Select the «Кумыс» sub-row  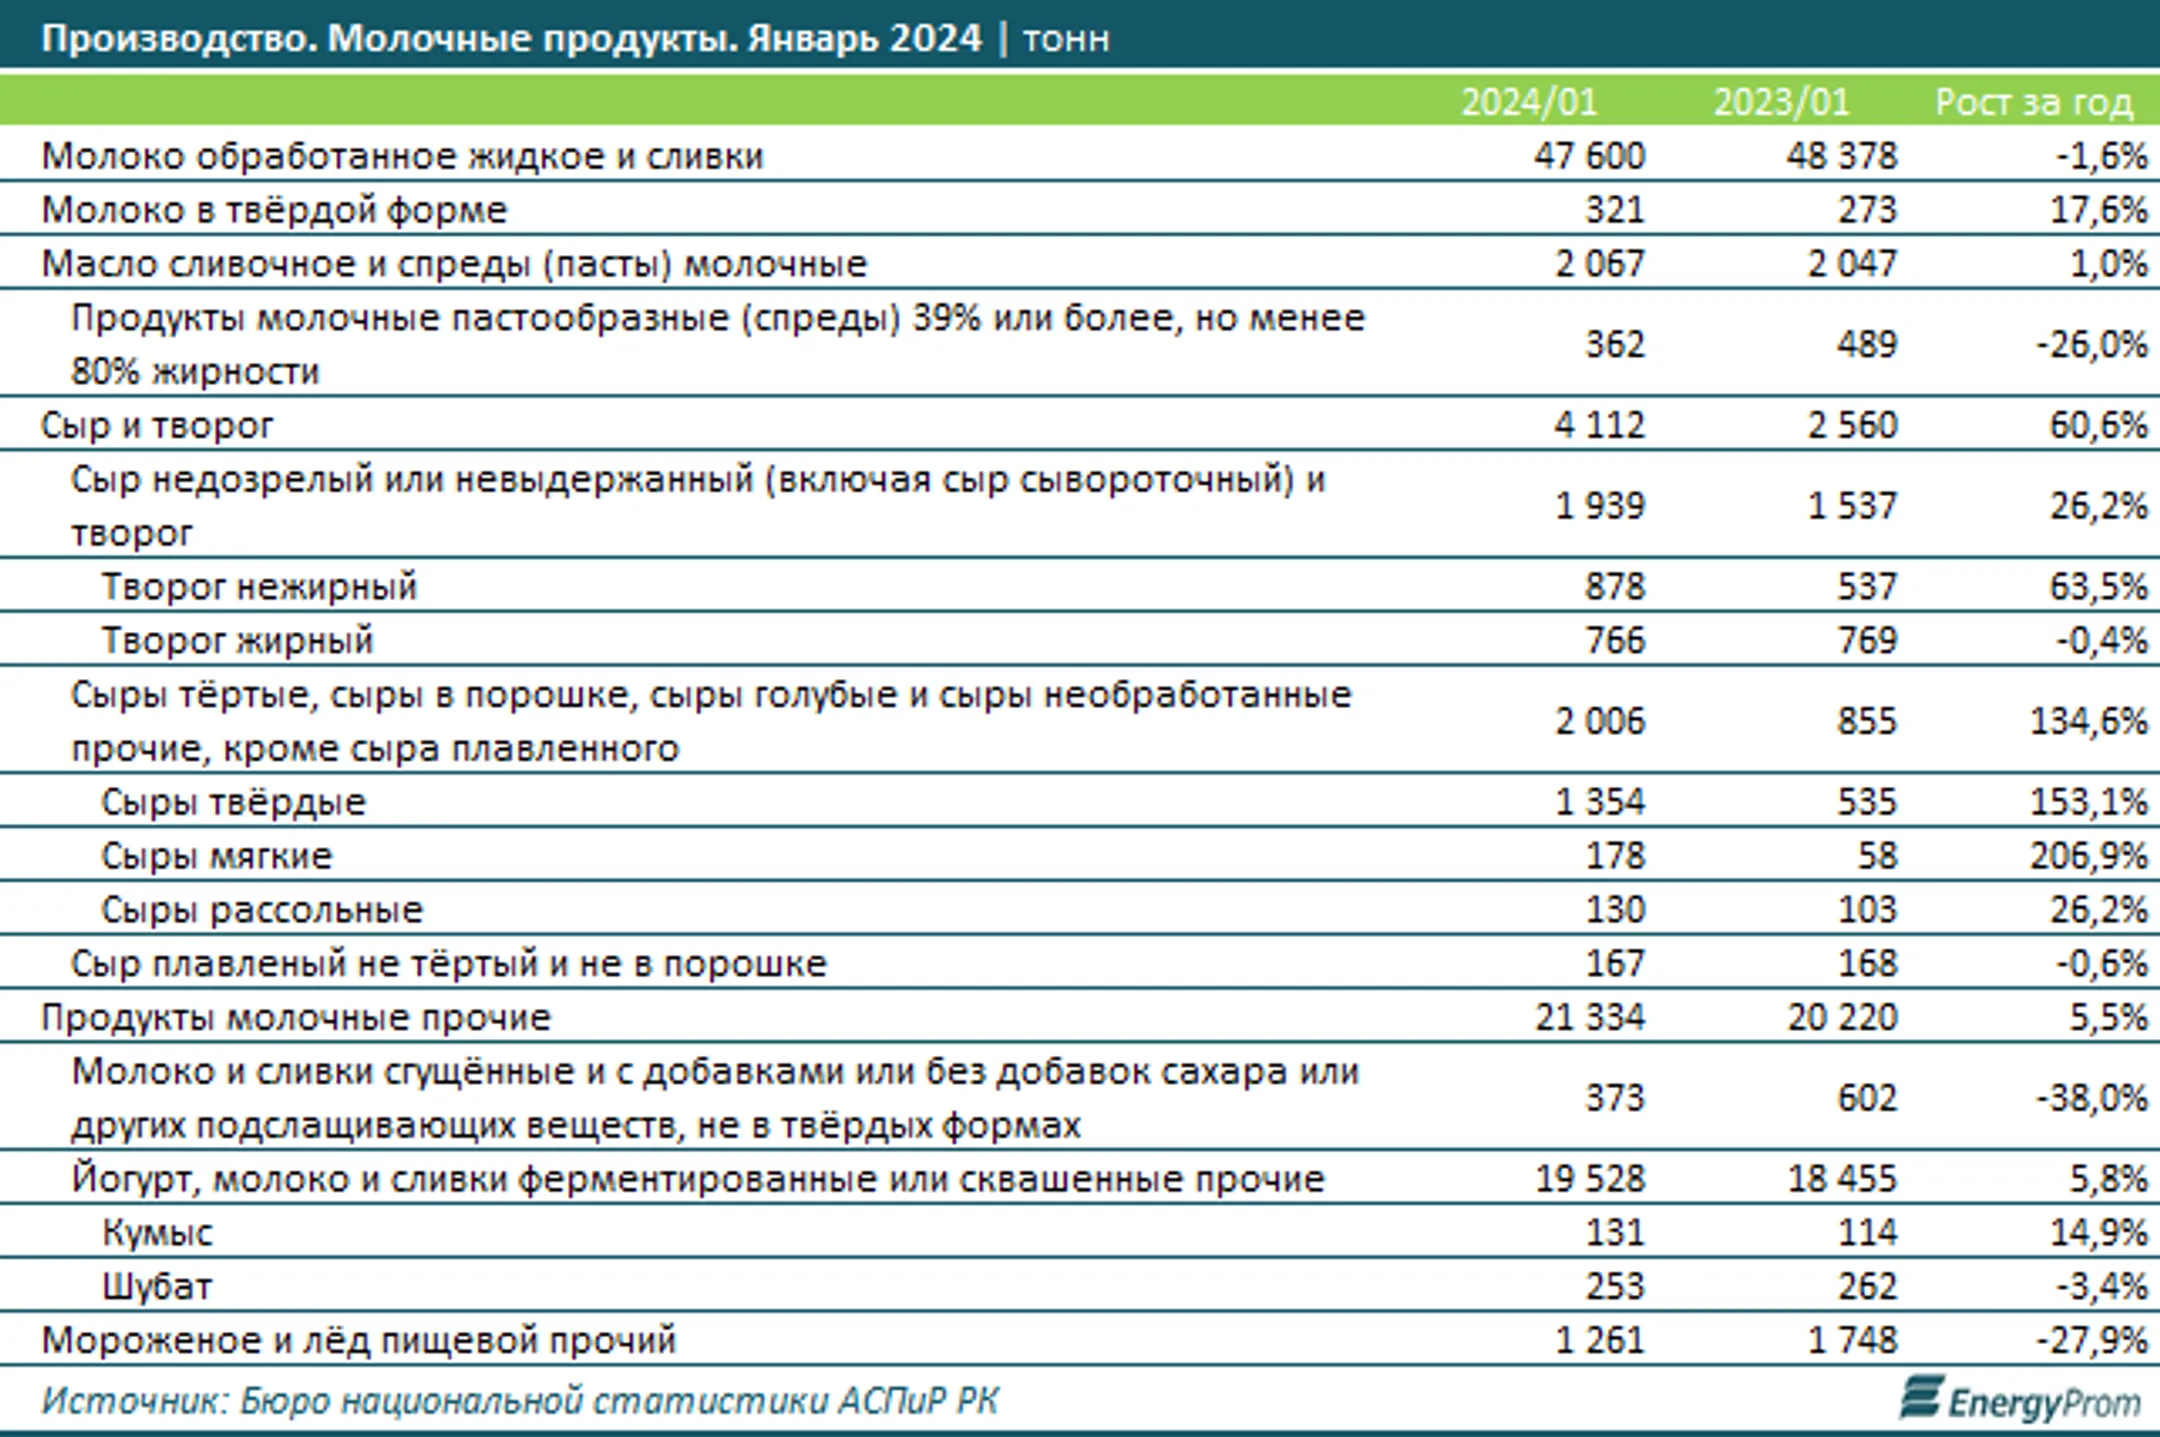(x=160, y=1232)
